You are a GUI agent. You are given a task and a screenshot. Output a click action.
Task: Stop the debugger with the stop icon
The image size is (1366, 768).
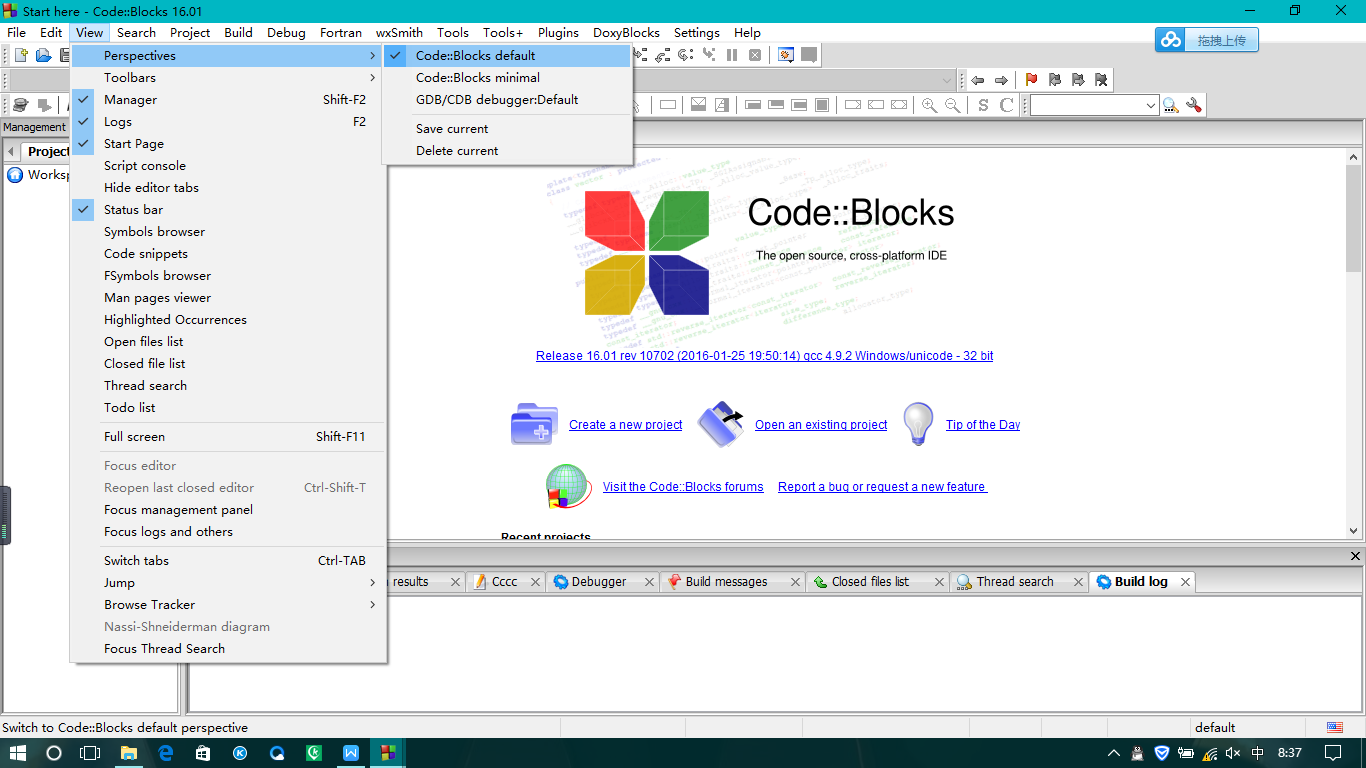(756, 56)
